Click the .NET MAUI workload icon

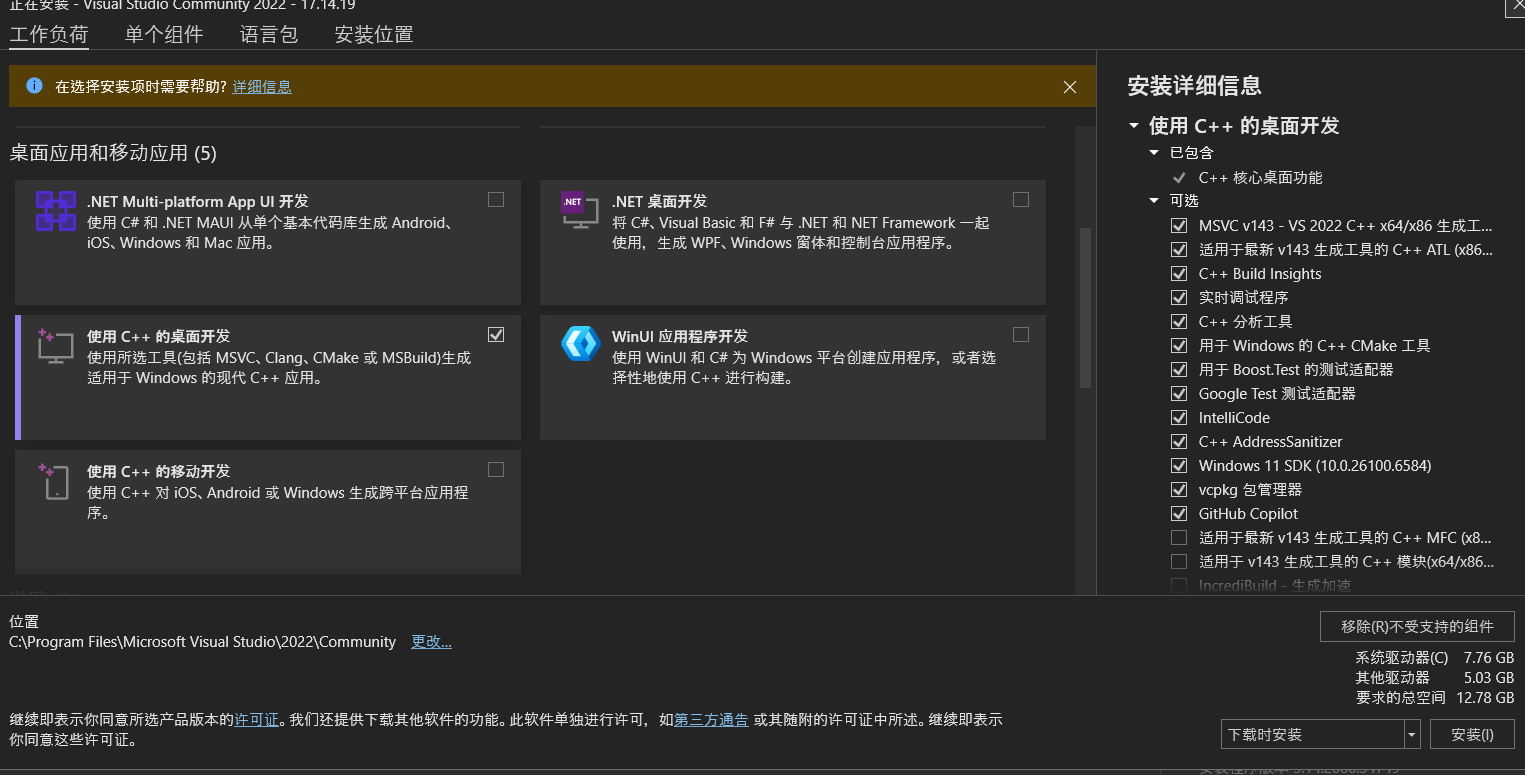[56, 212]
